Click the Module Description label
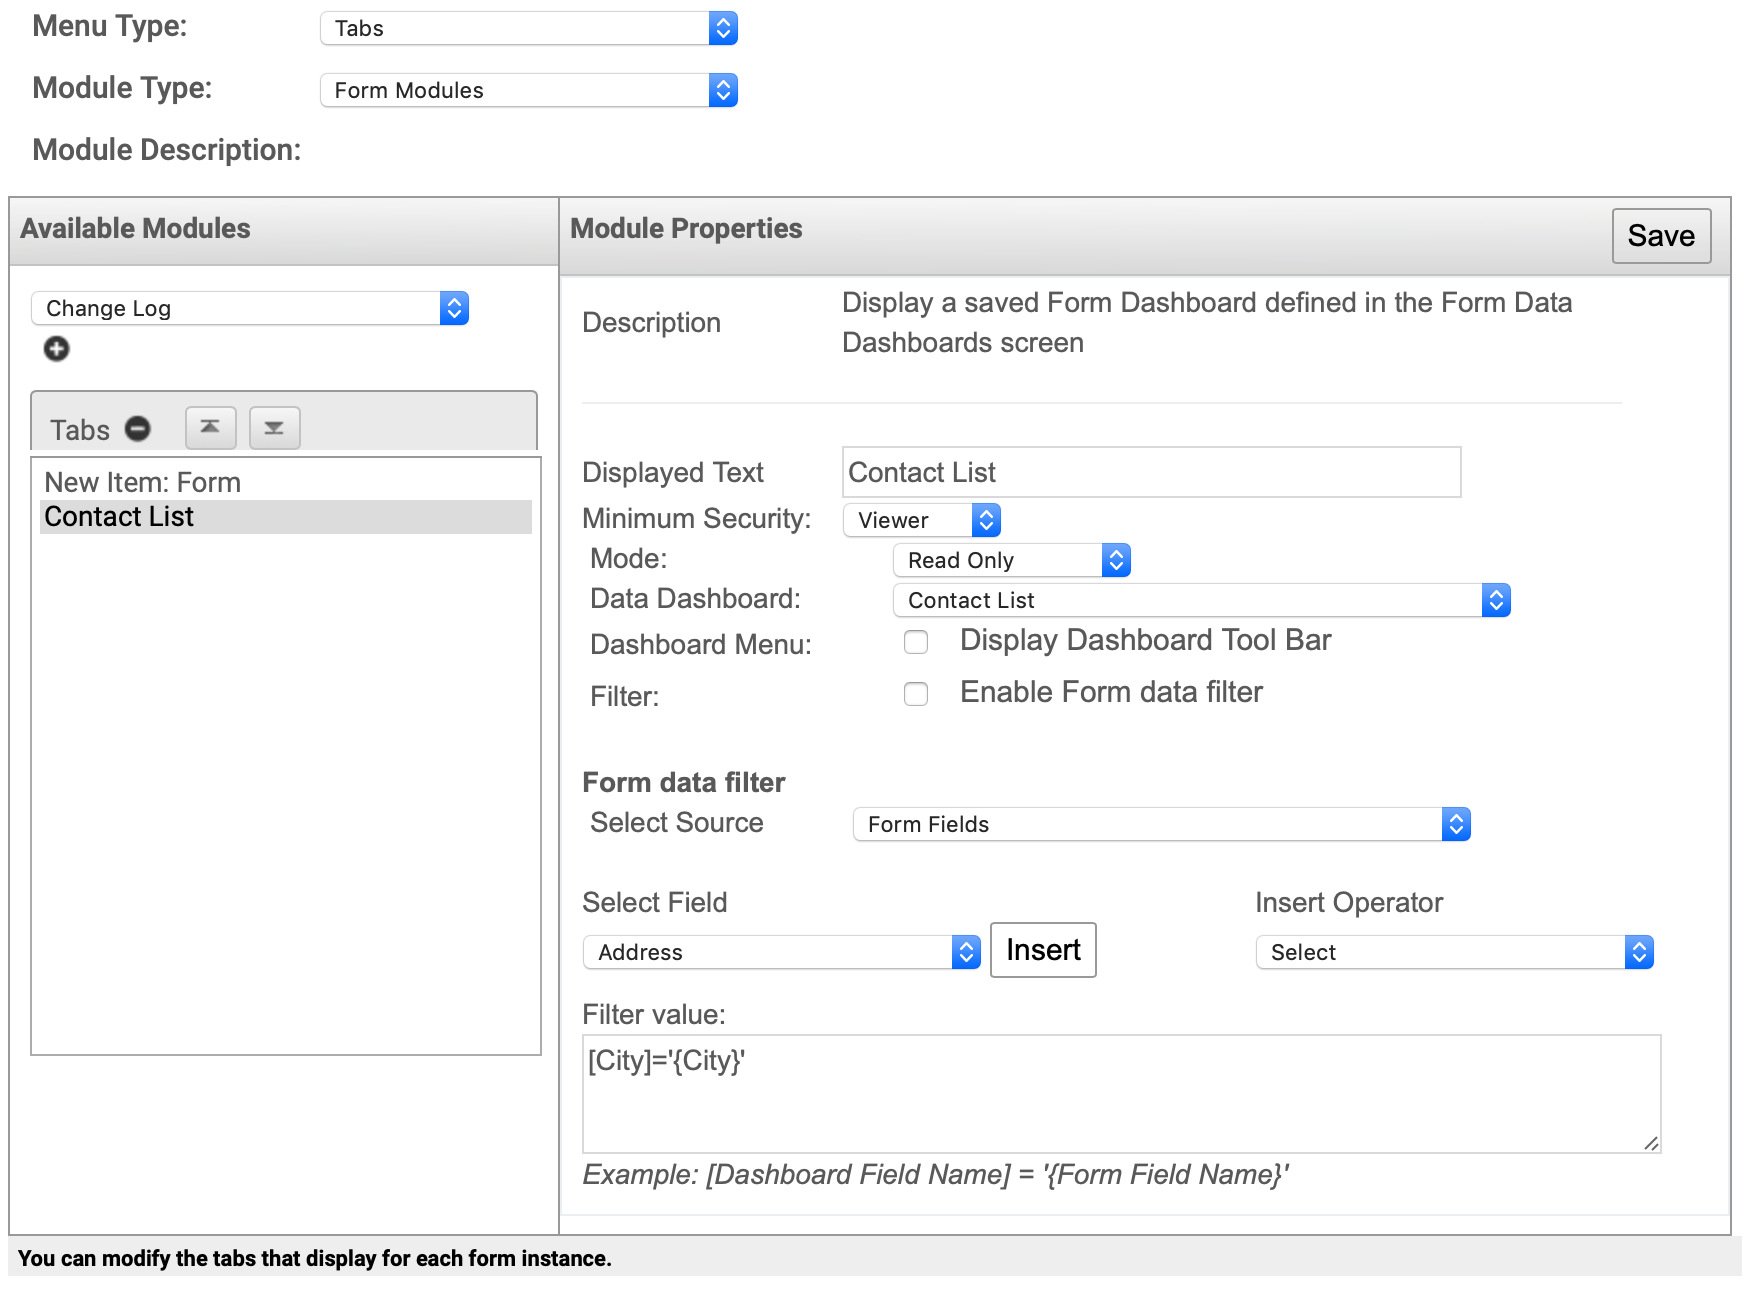 (x=167, y=150)
